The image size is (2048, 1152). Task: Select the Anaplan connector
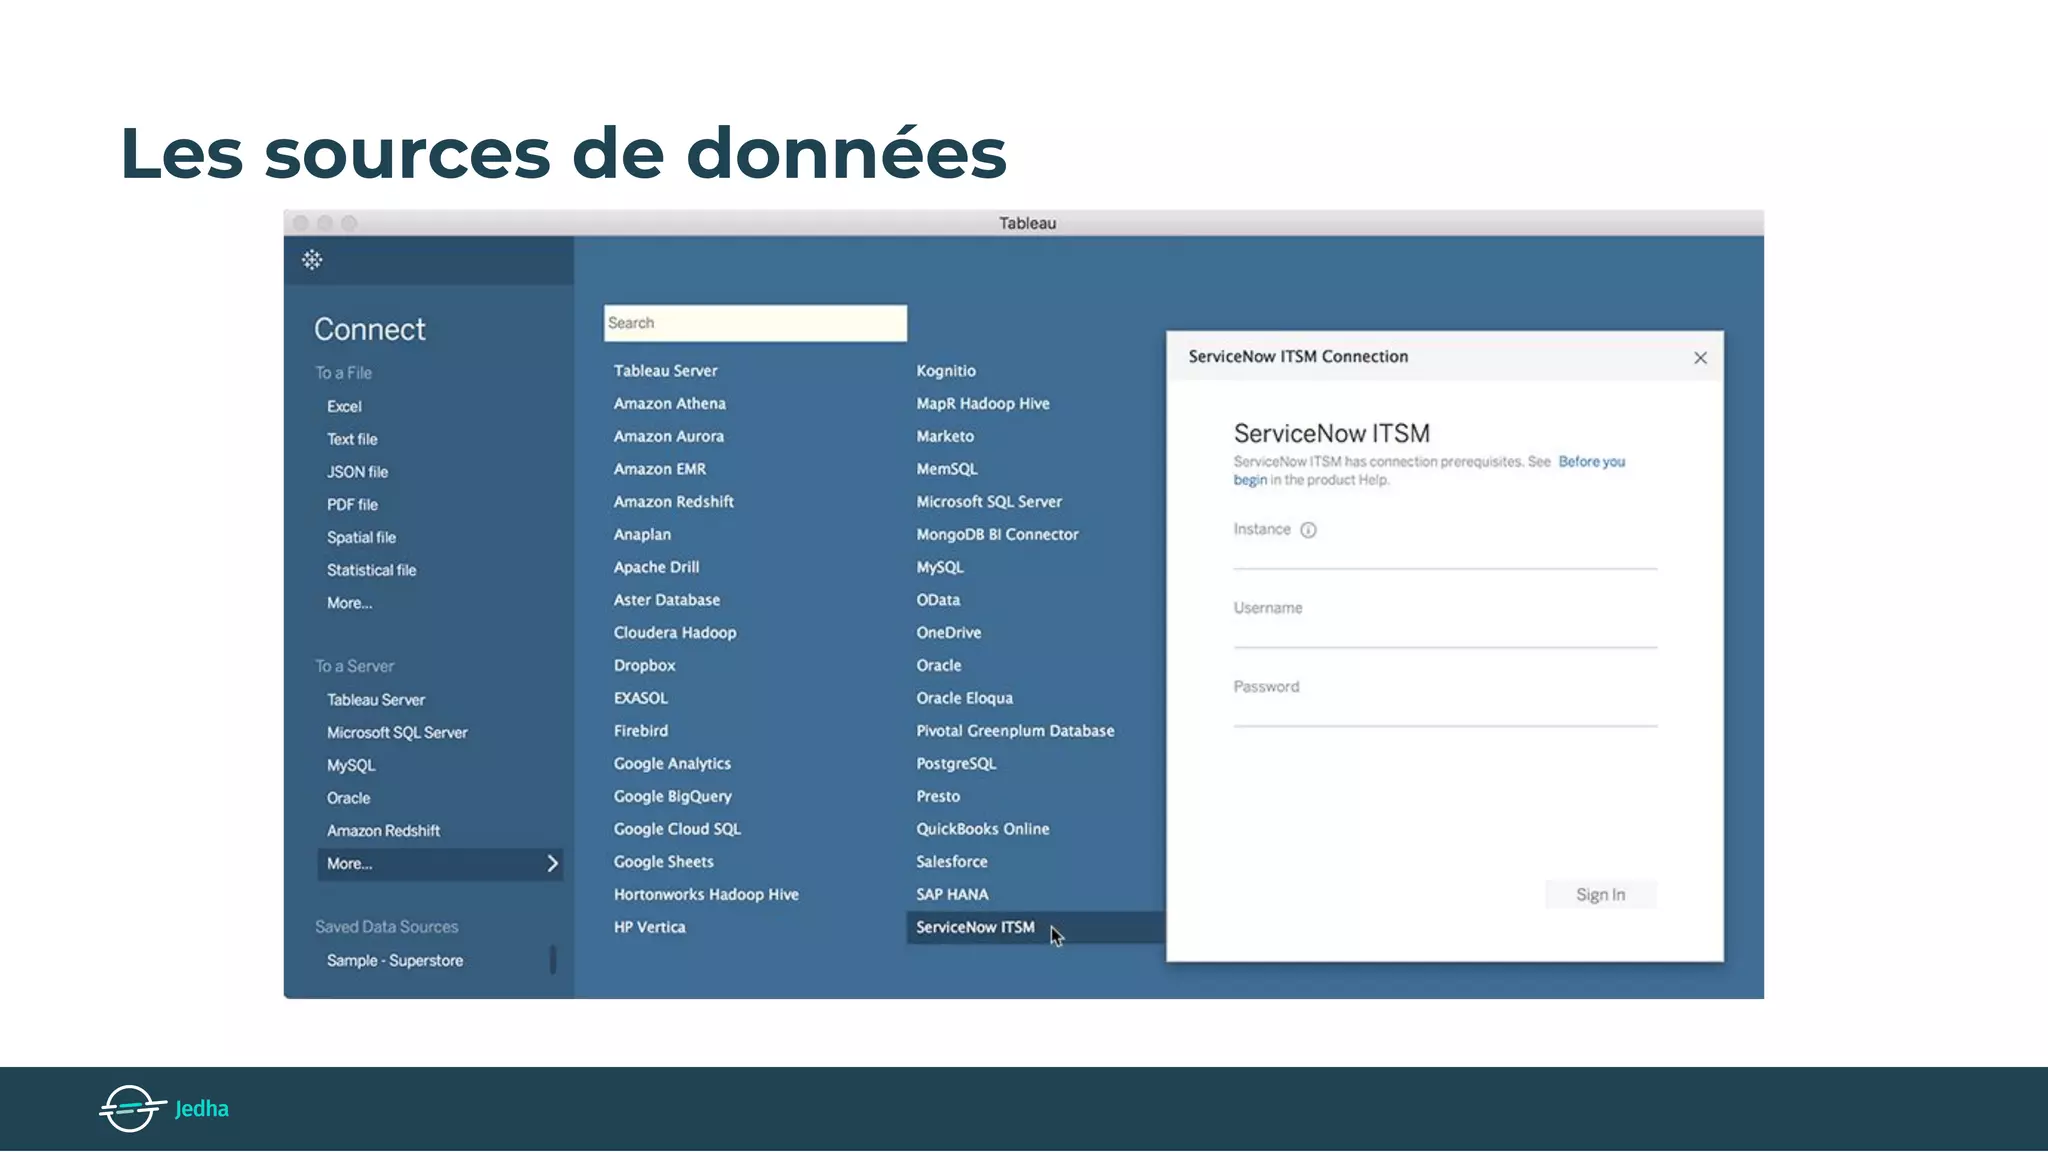[x=642, y=534]
